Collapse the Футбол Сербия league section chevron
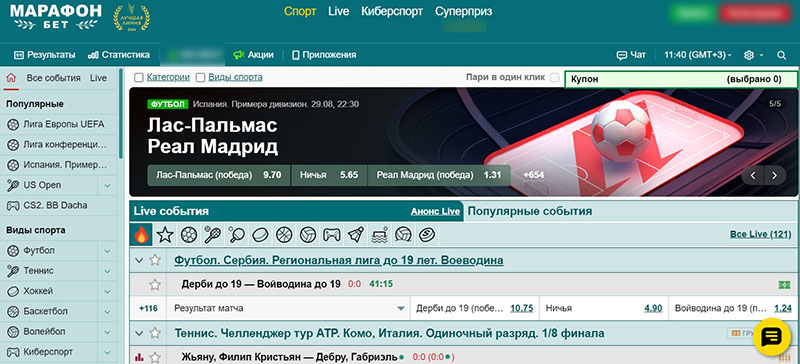 (x=139, y=260)
